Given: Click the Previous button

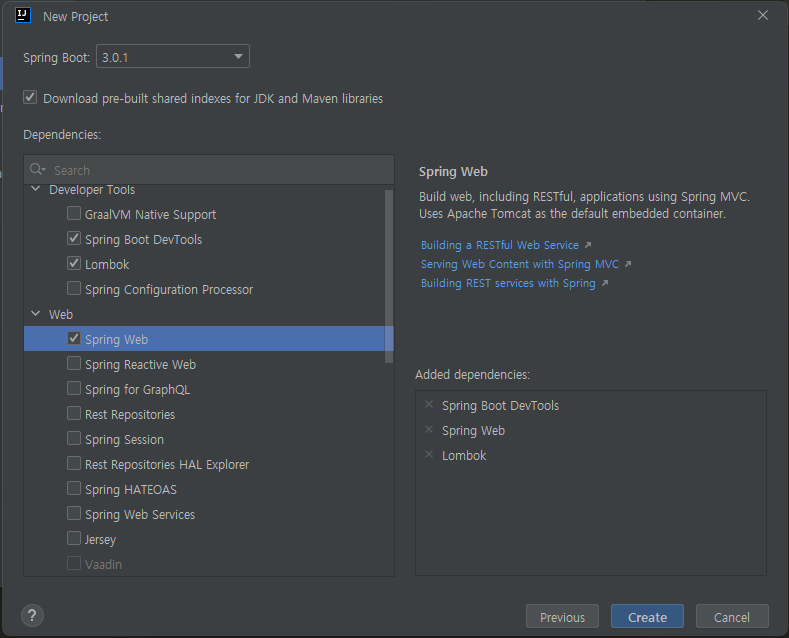Looking at the screenshot, I should pyautogui.click(x=563, y=616).
